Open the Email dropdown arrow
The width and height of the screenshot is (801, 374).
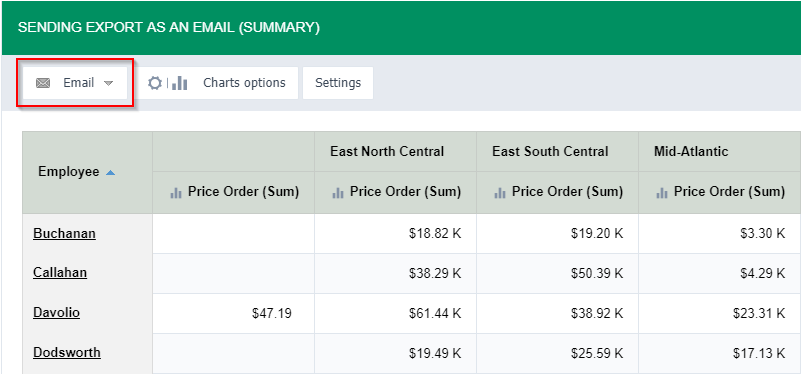pos(108,83)
